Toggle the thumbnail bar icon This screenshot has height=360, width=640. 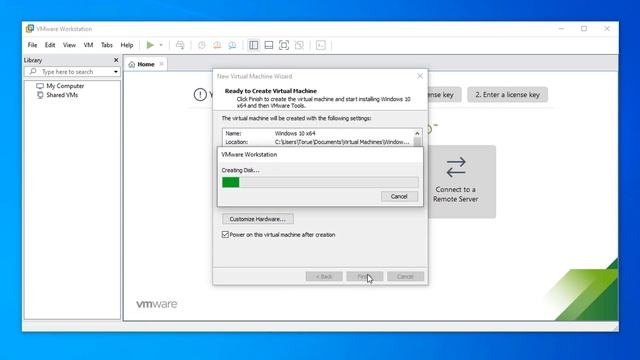tap(269, 45)
